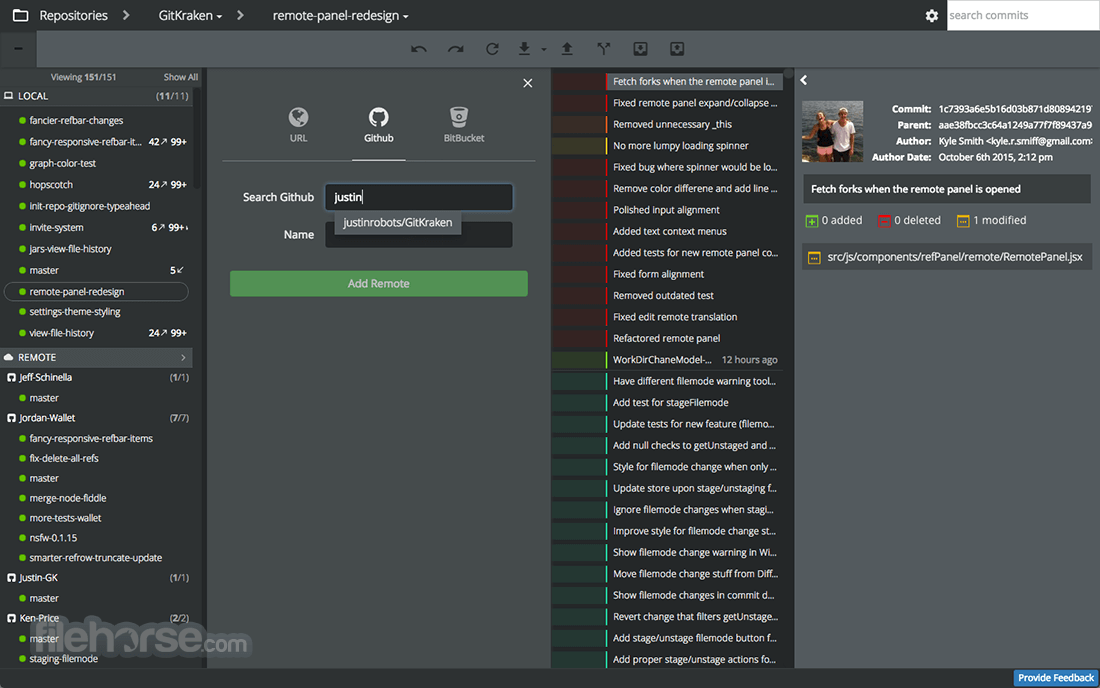This screenshot has width=1100, height=688.
Task: Click the pull download icon
Action: 524,48
